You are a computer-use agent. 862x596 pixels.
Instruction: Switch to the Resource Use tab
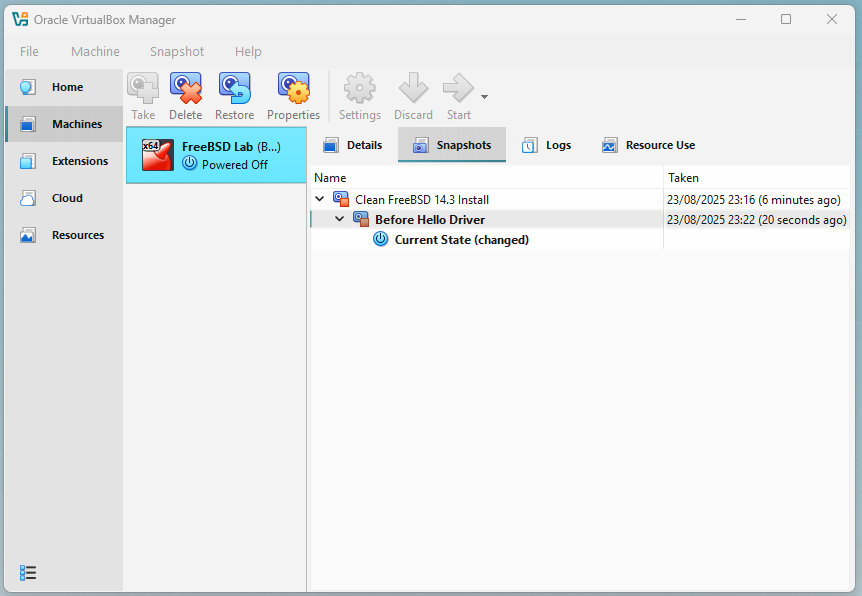pyautogui.click(x=649, y=145)
